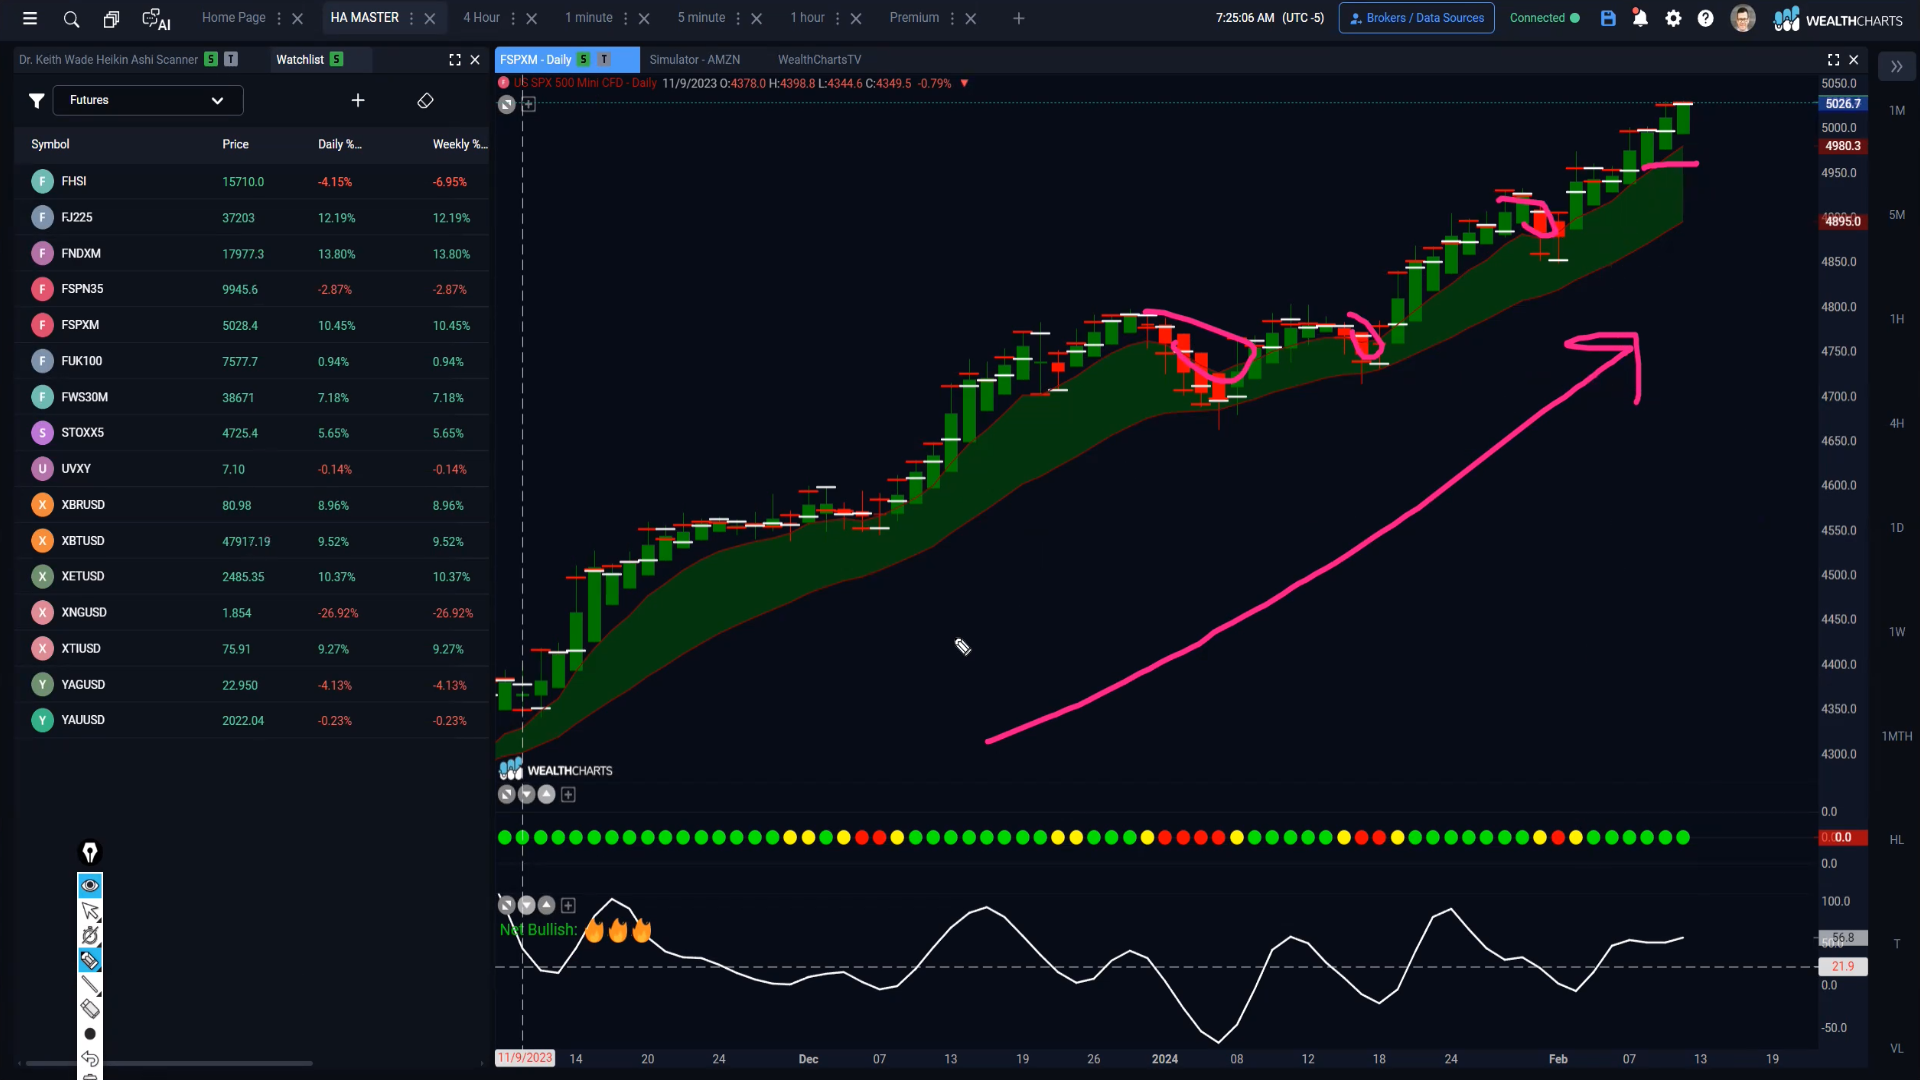Click the watchlist filter funnel icon

36,100
